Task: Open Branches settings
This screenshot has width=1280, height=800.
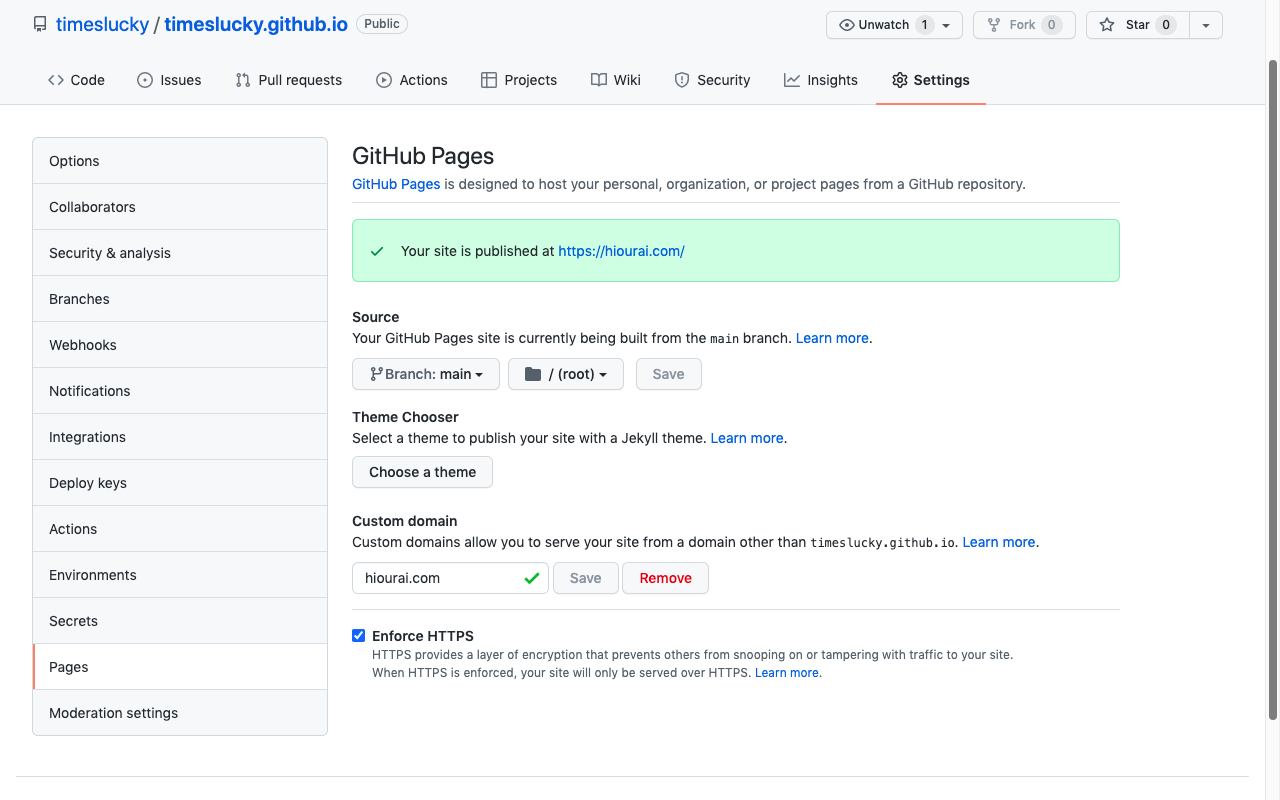Action: click(x=180, y=299)
